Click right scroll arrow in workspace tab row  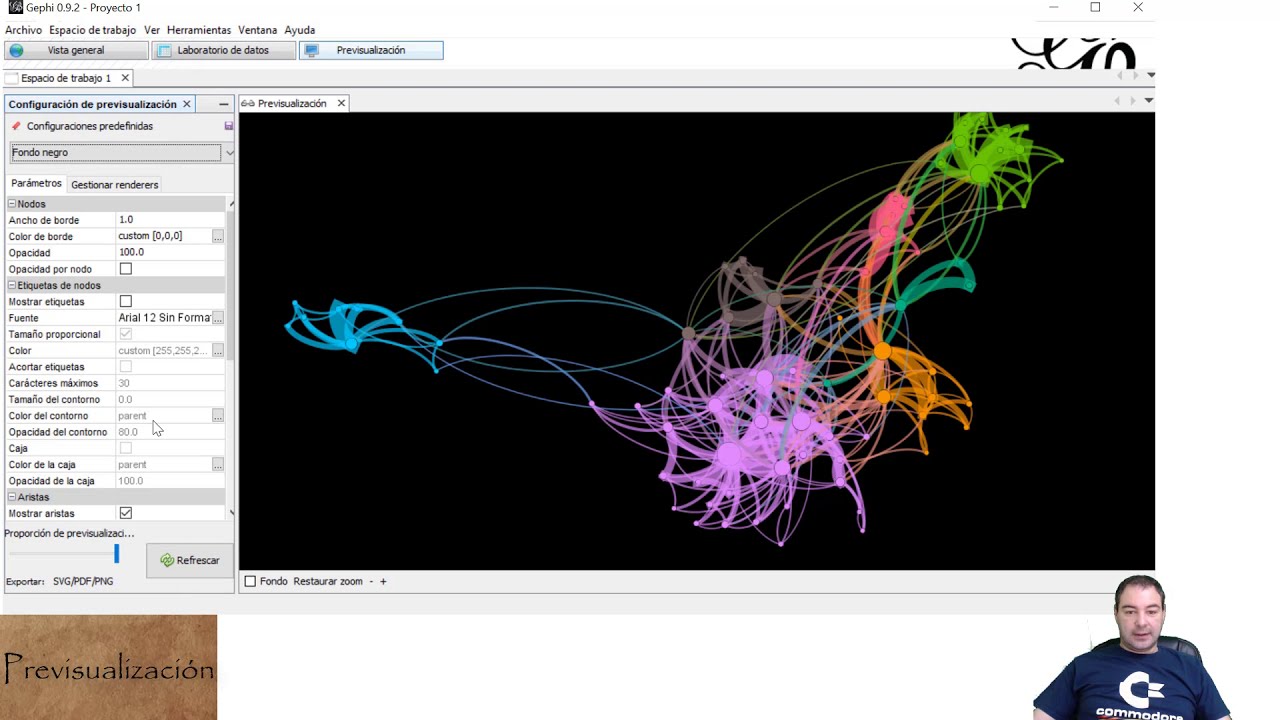(1134, 75)
